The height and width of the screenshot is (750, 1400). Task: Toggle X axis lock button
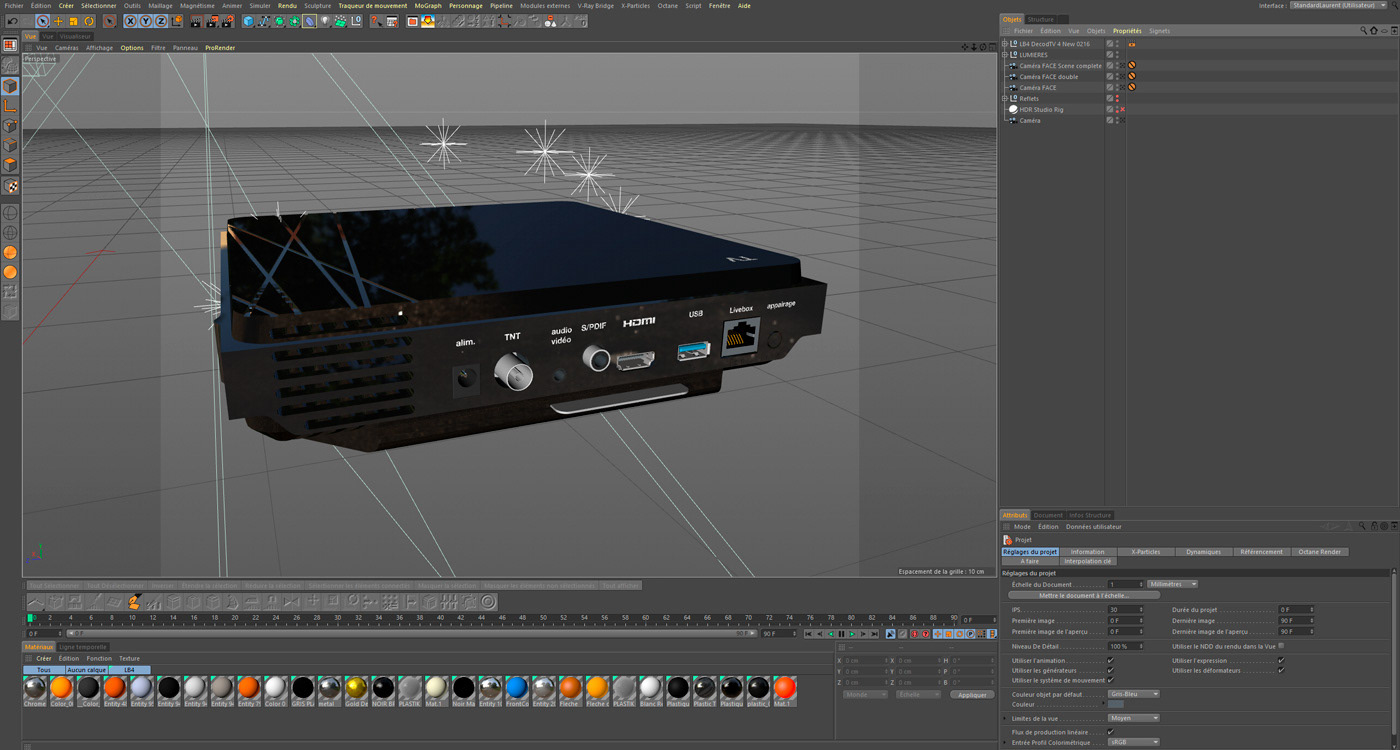[130, 21]
